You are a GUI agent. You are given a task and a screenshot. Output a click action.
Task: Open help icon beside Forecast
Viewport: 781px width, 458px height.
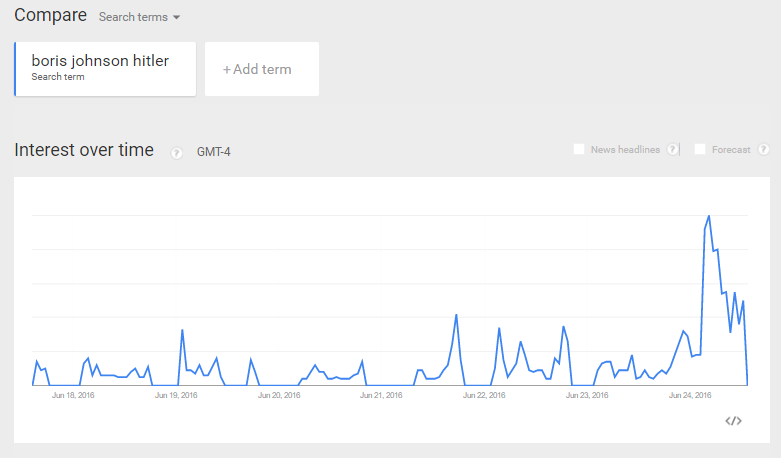click(763, 149)
